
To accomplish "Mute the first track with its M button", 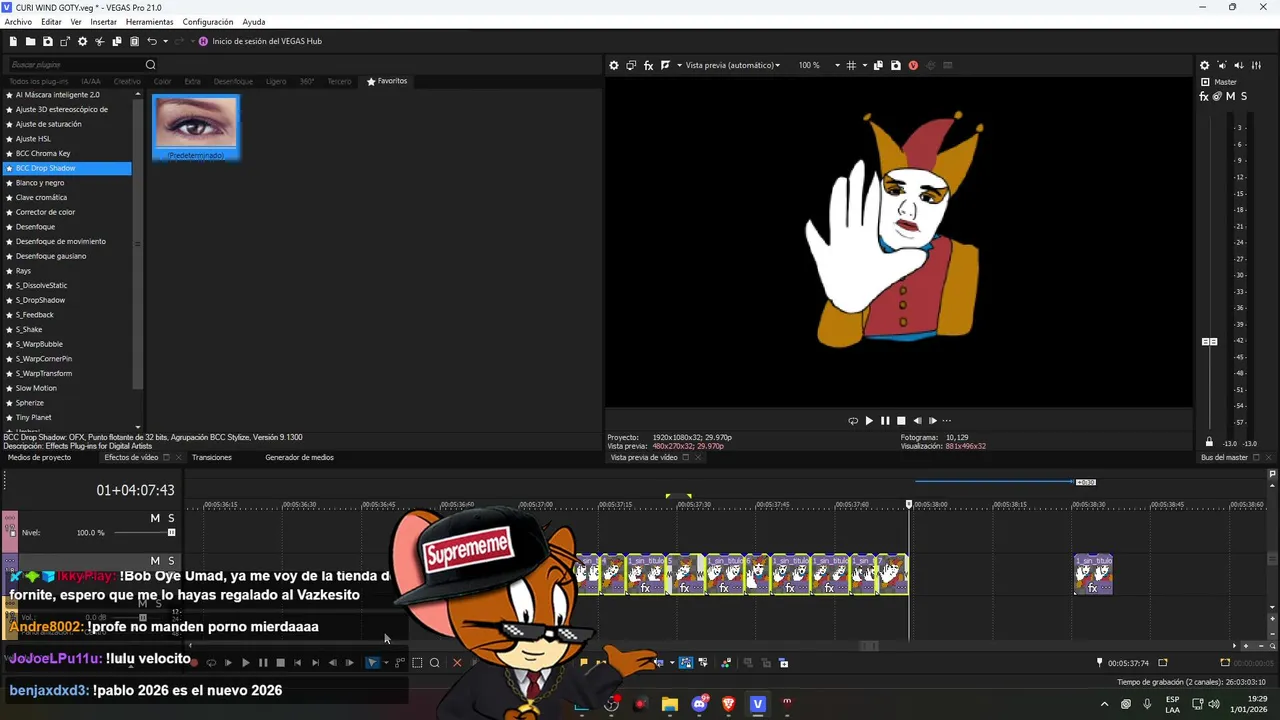I will [155, 518].
